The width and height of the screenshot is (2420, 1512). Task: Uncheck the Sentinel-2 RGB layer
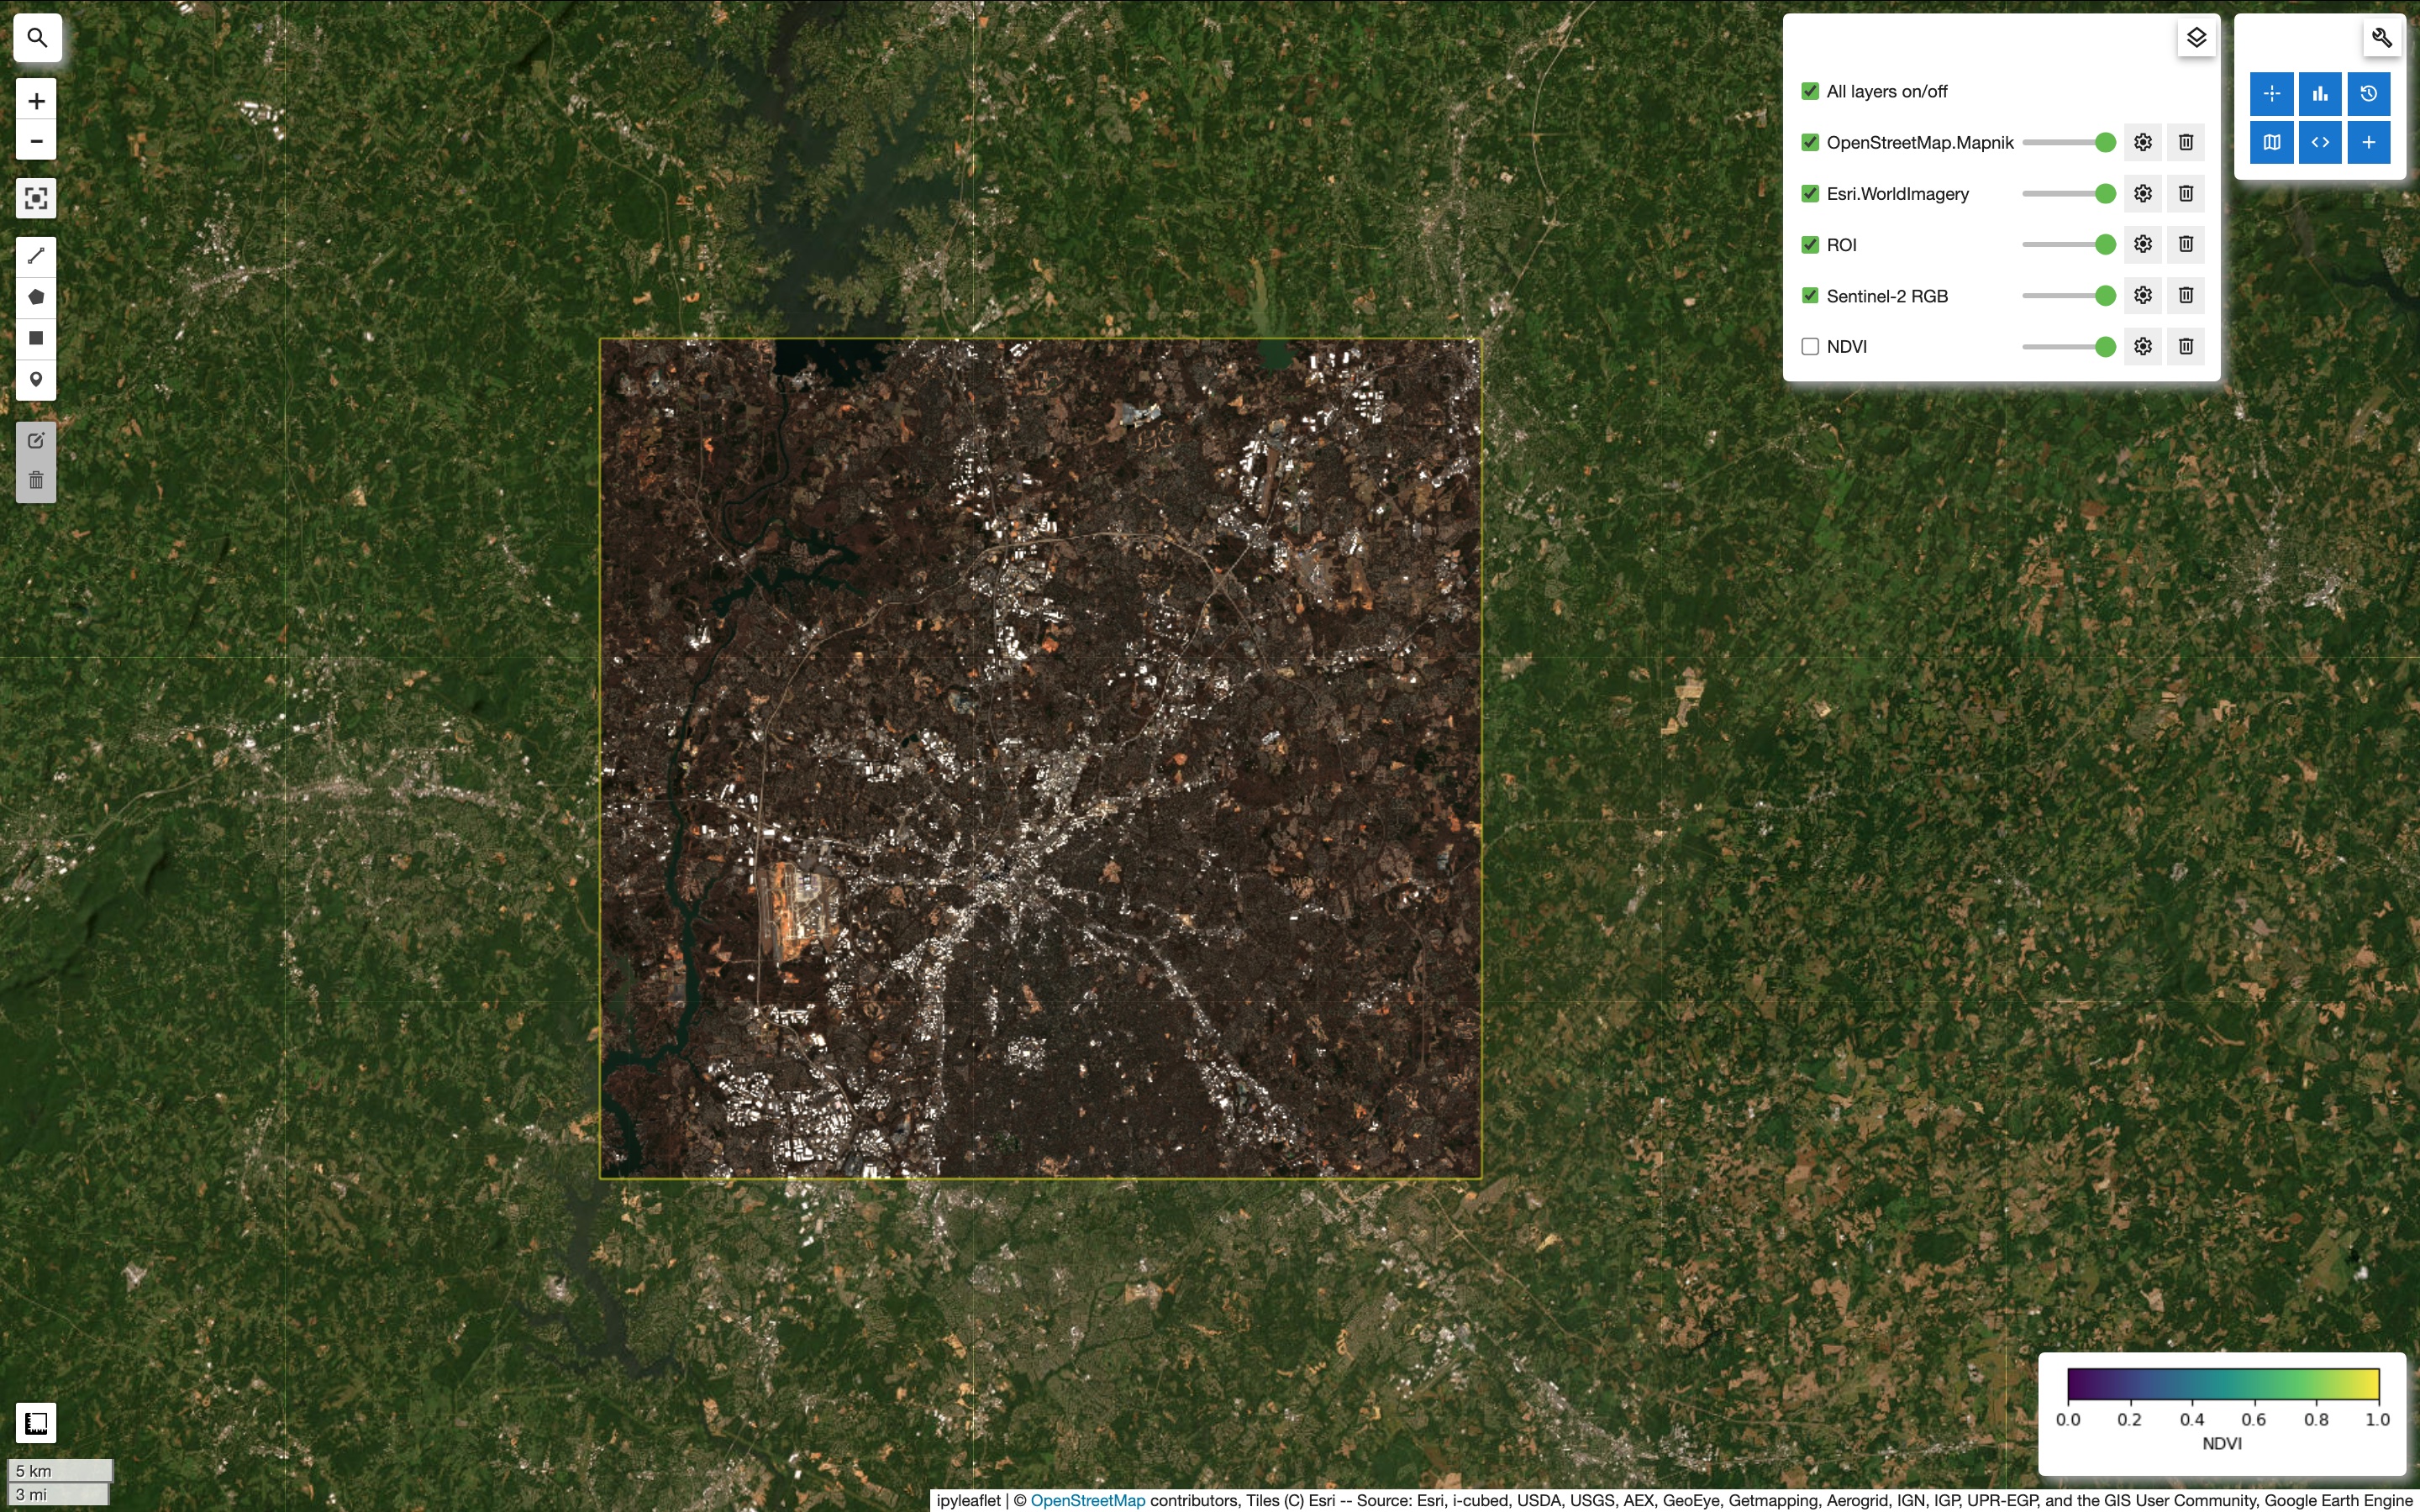[x=1809, y=295]
